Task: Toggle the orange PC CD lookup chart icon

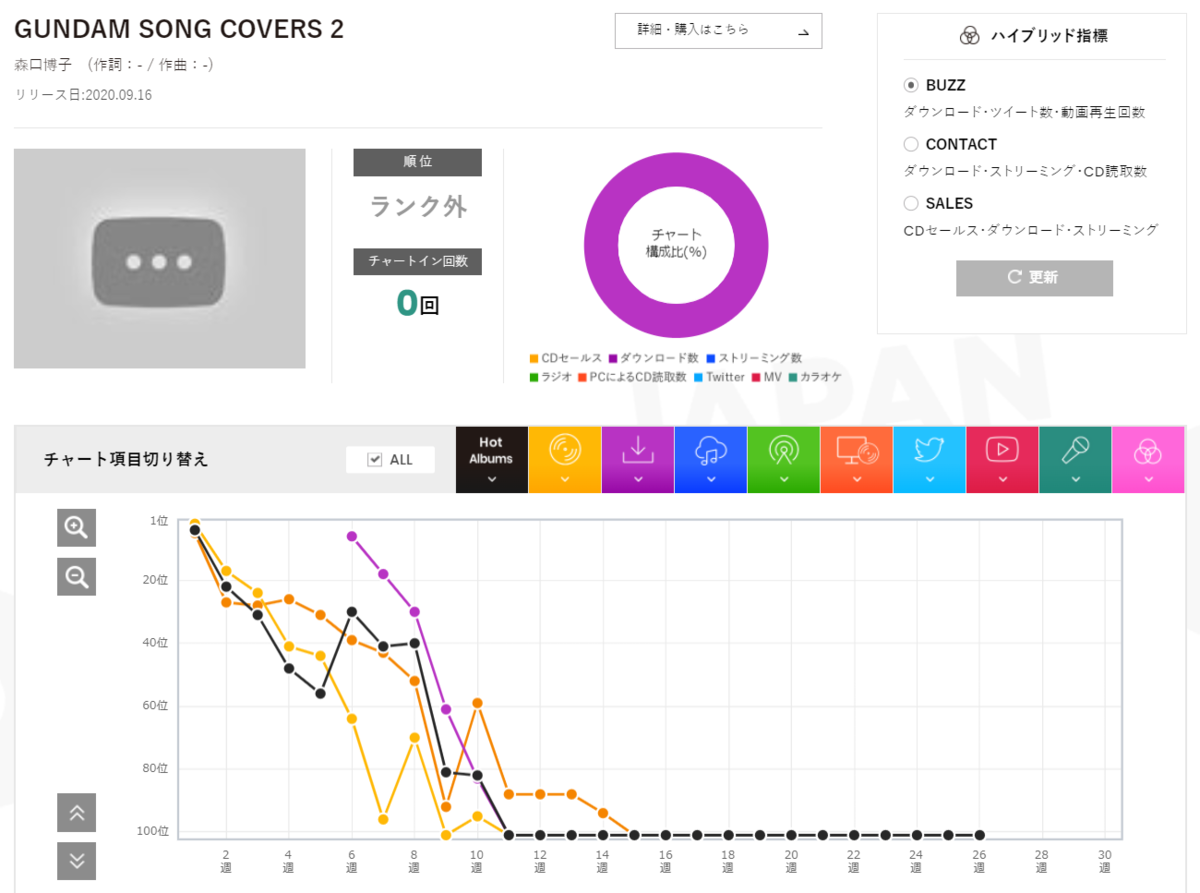Action: (x=857, y=451)
